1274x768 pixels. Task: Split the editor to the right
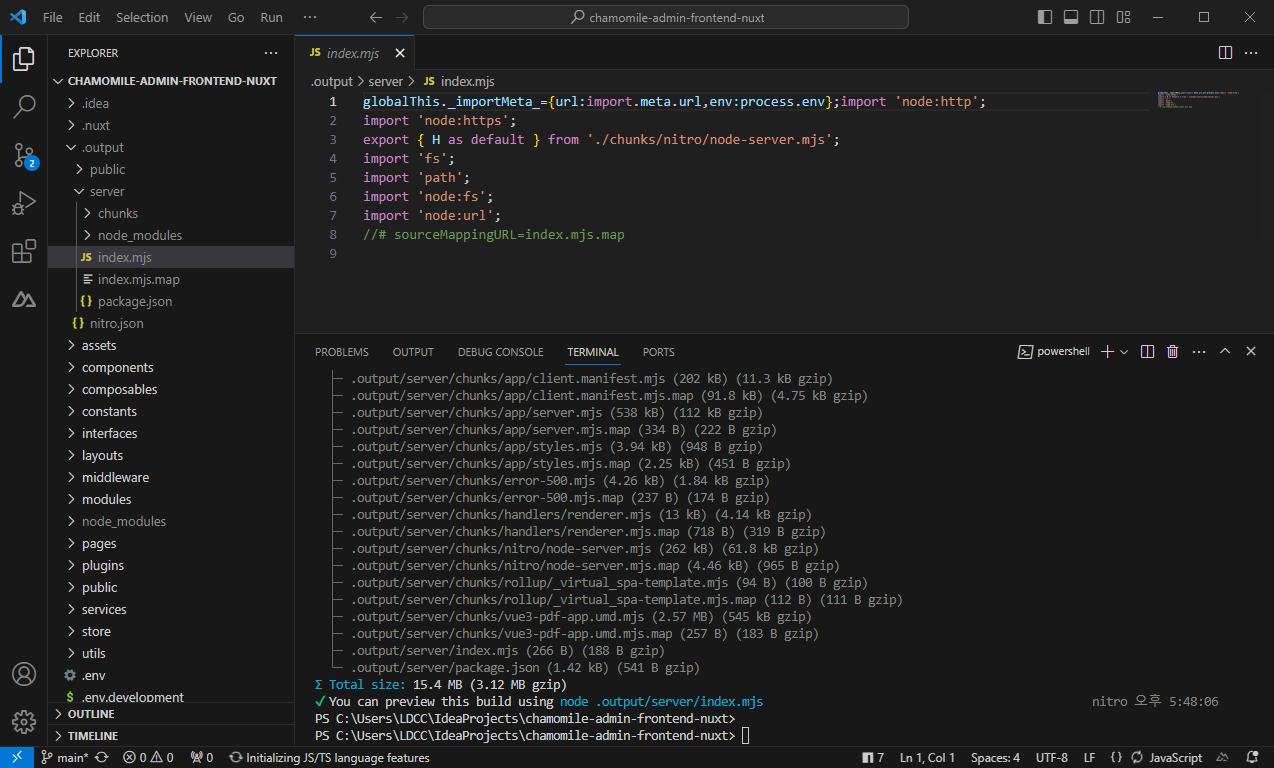1225,53
